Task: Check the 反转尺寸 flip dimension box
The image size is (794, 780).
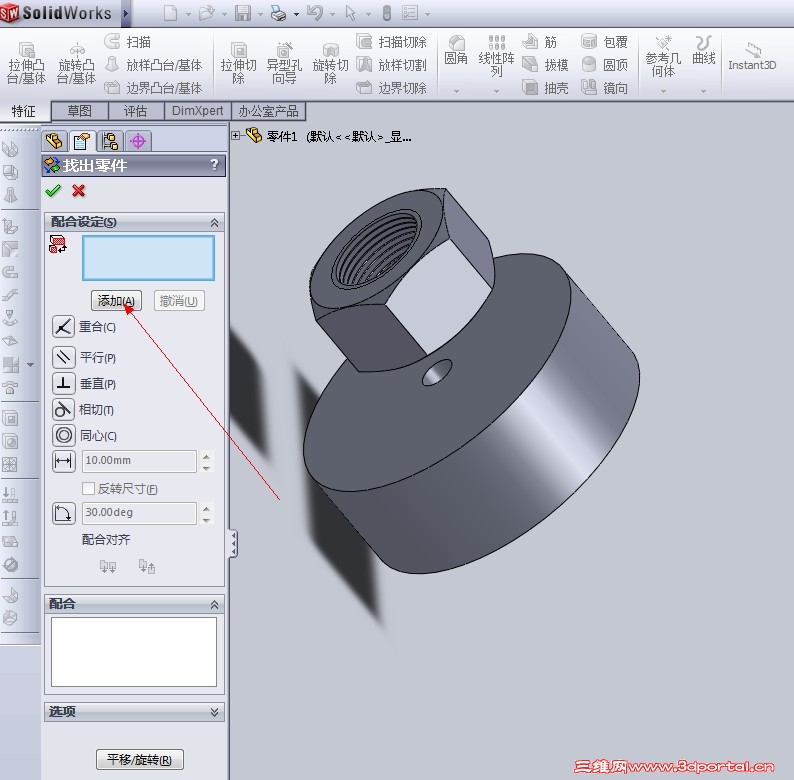Action: tap(88, 488)
